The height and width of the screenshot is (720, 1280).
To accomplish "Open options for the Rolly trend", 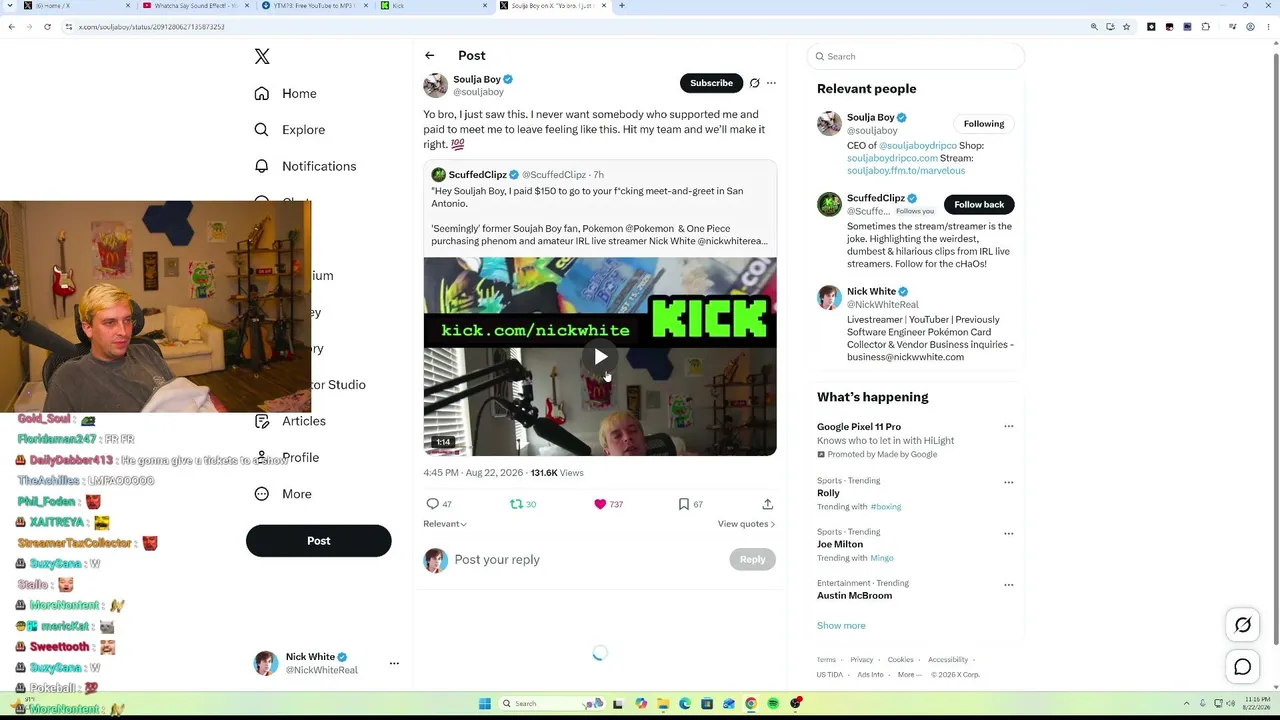I will [x=1008, y=482].
